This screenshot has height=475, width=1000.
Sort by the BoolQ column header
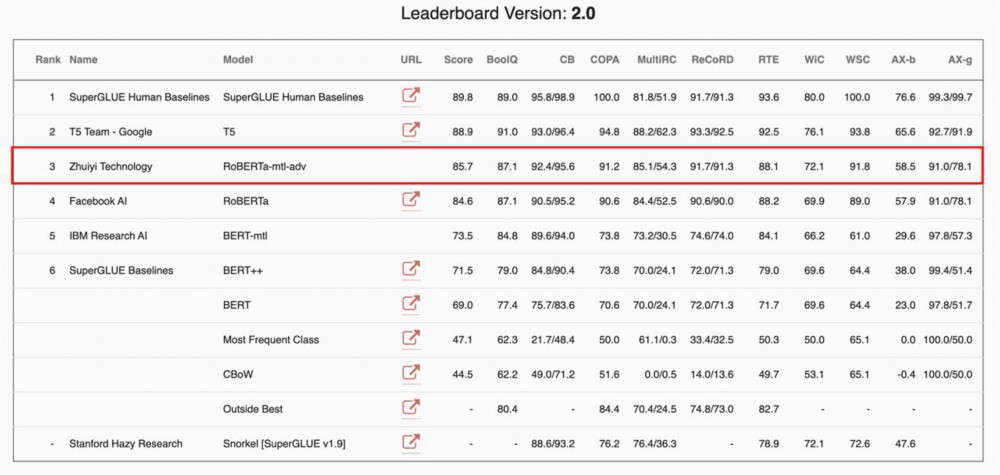(502, 60)
